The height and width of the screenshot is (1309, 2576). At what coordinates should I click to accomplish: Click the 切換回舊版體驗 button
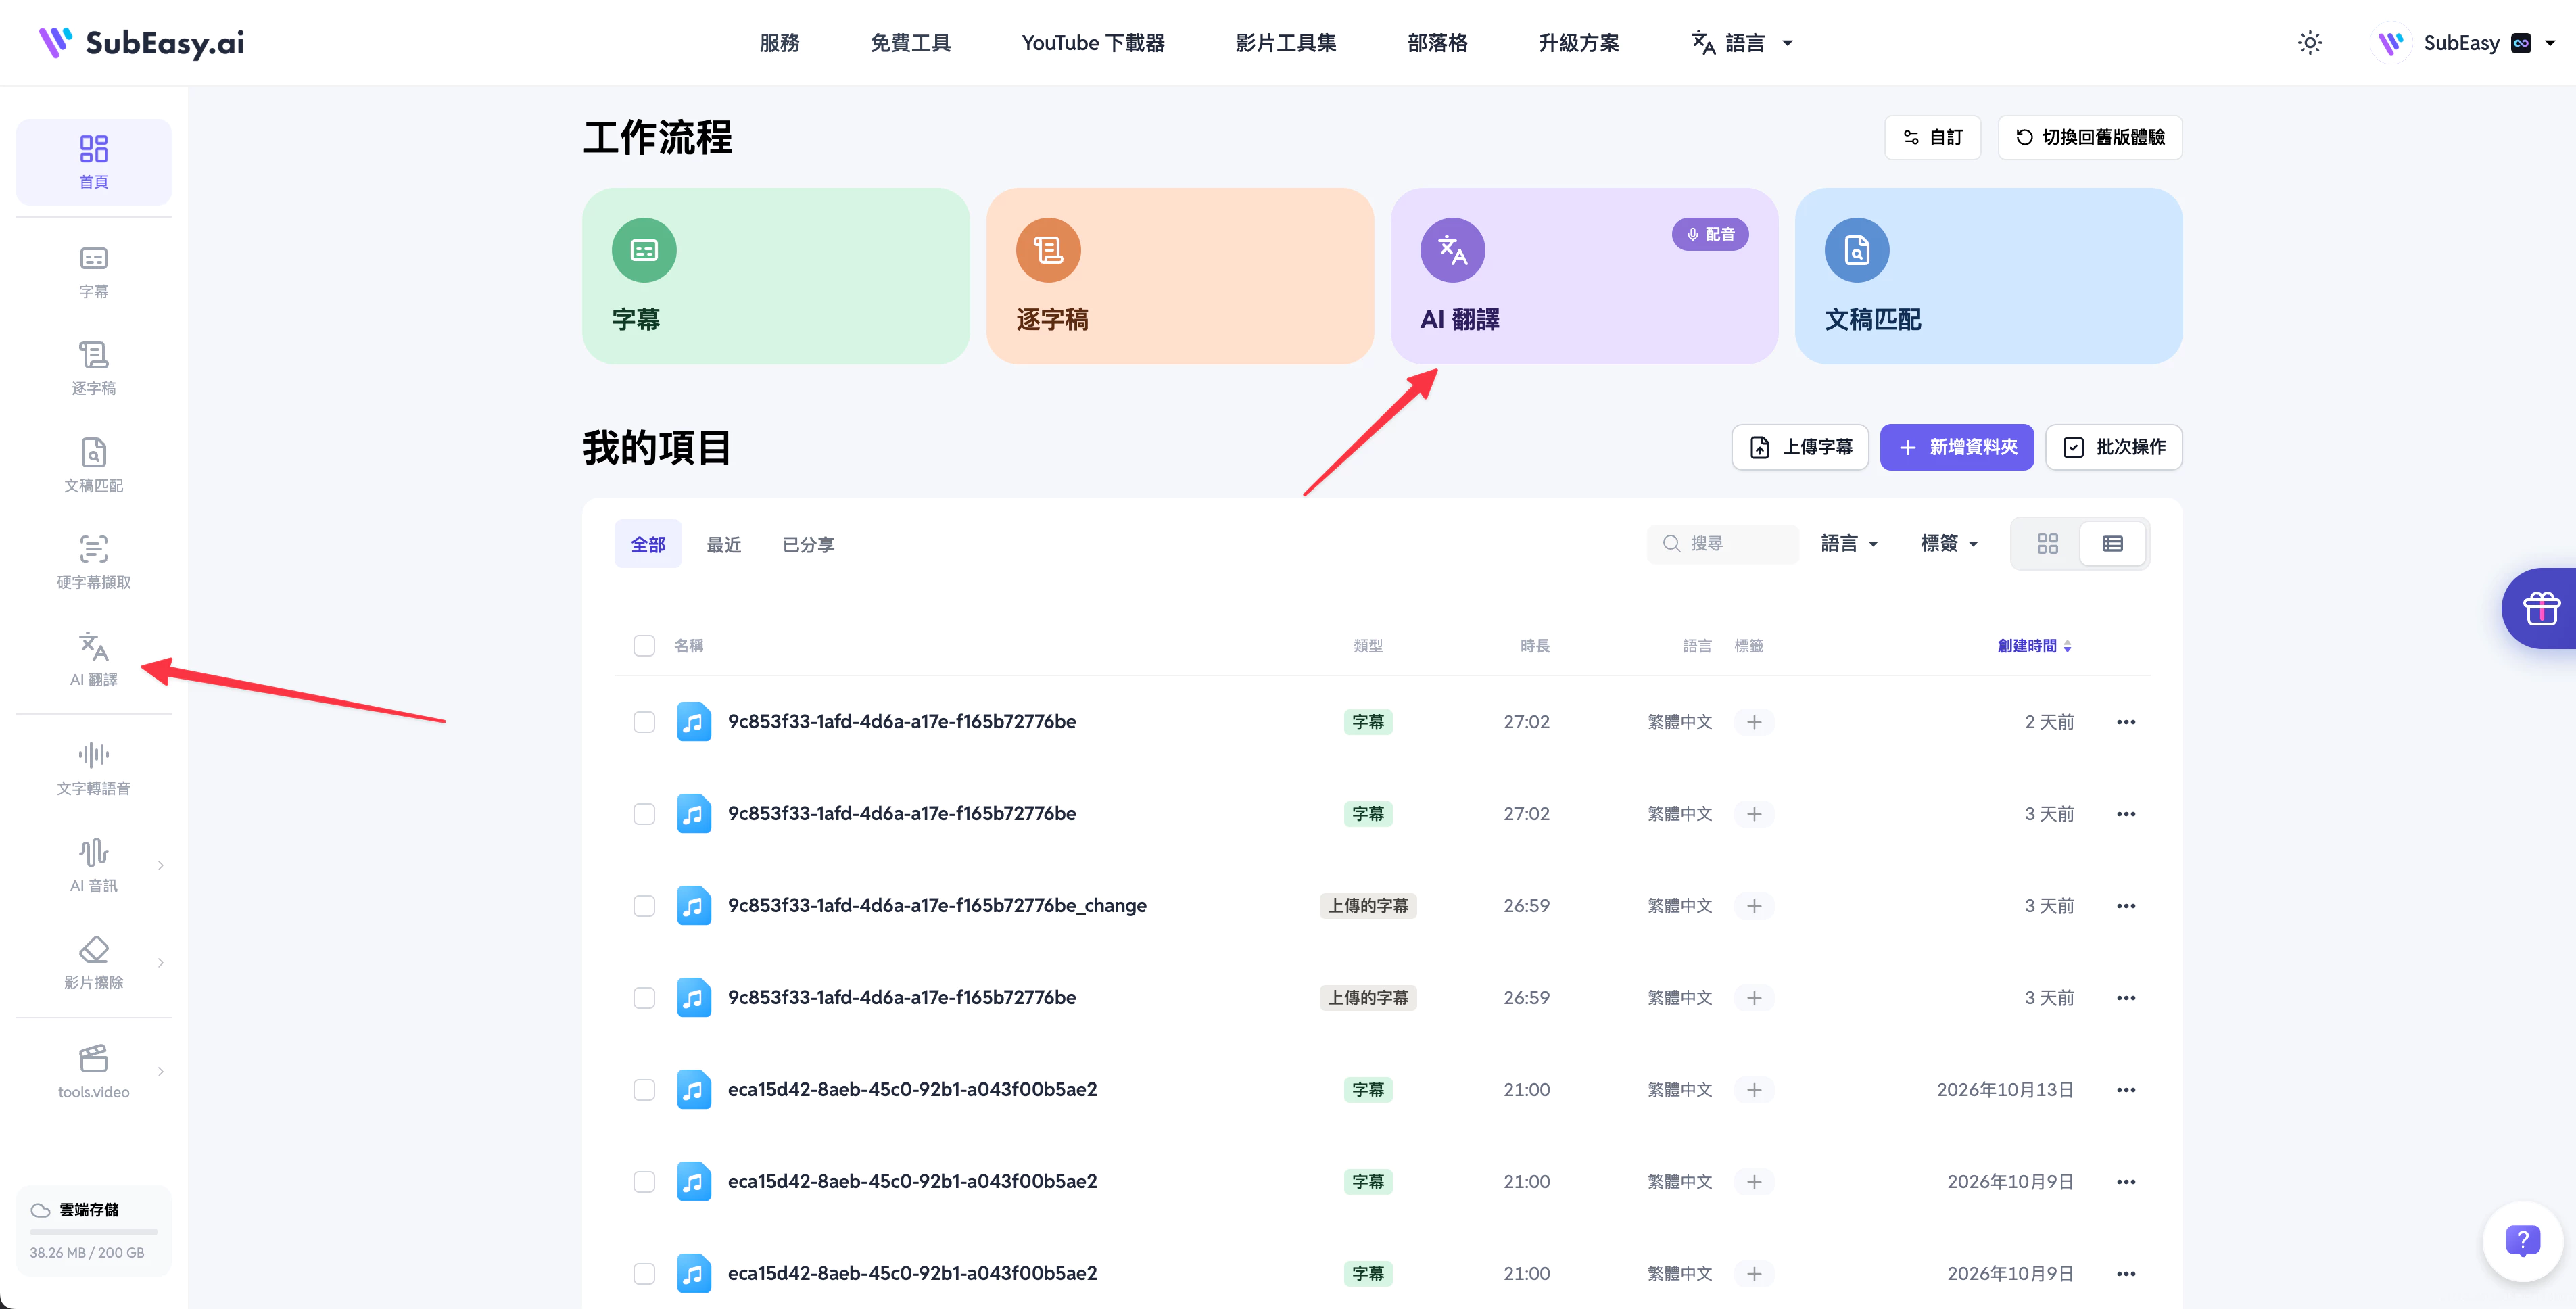[x=2090, y=137]
